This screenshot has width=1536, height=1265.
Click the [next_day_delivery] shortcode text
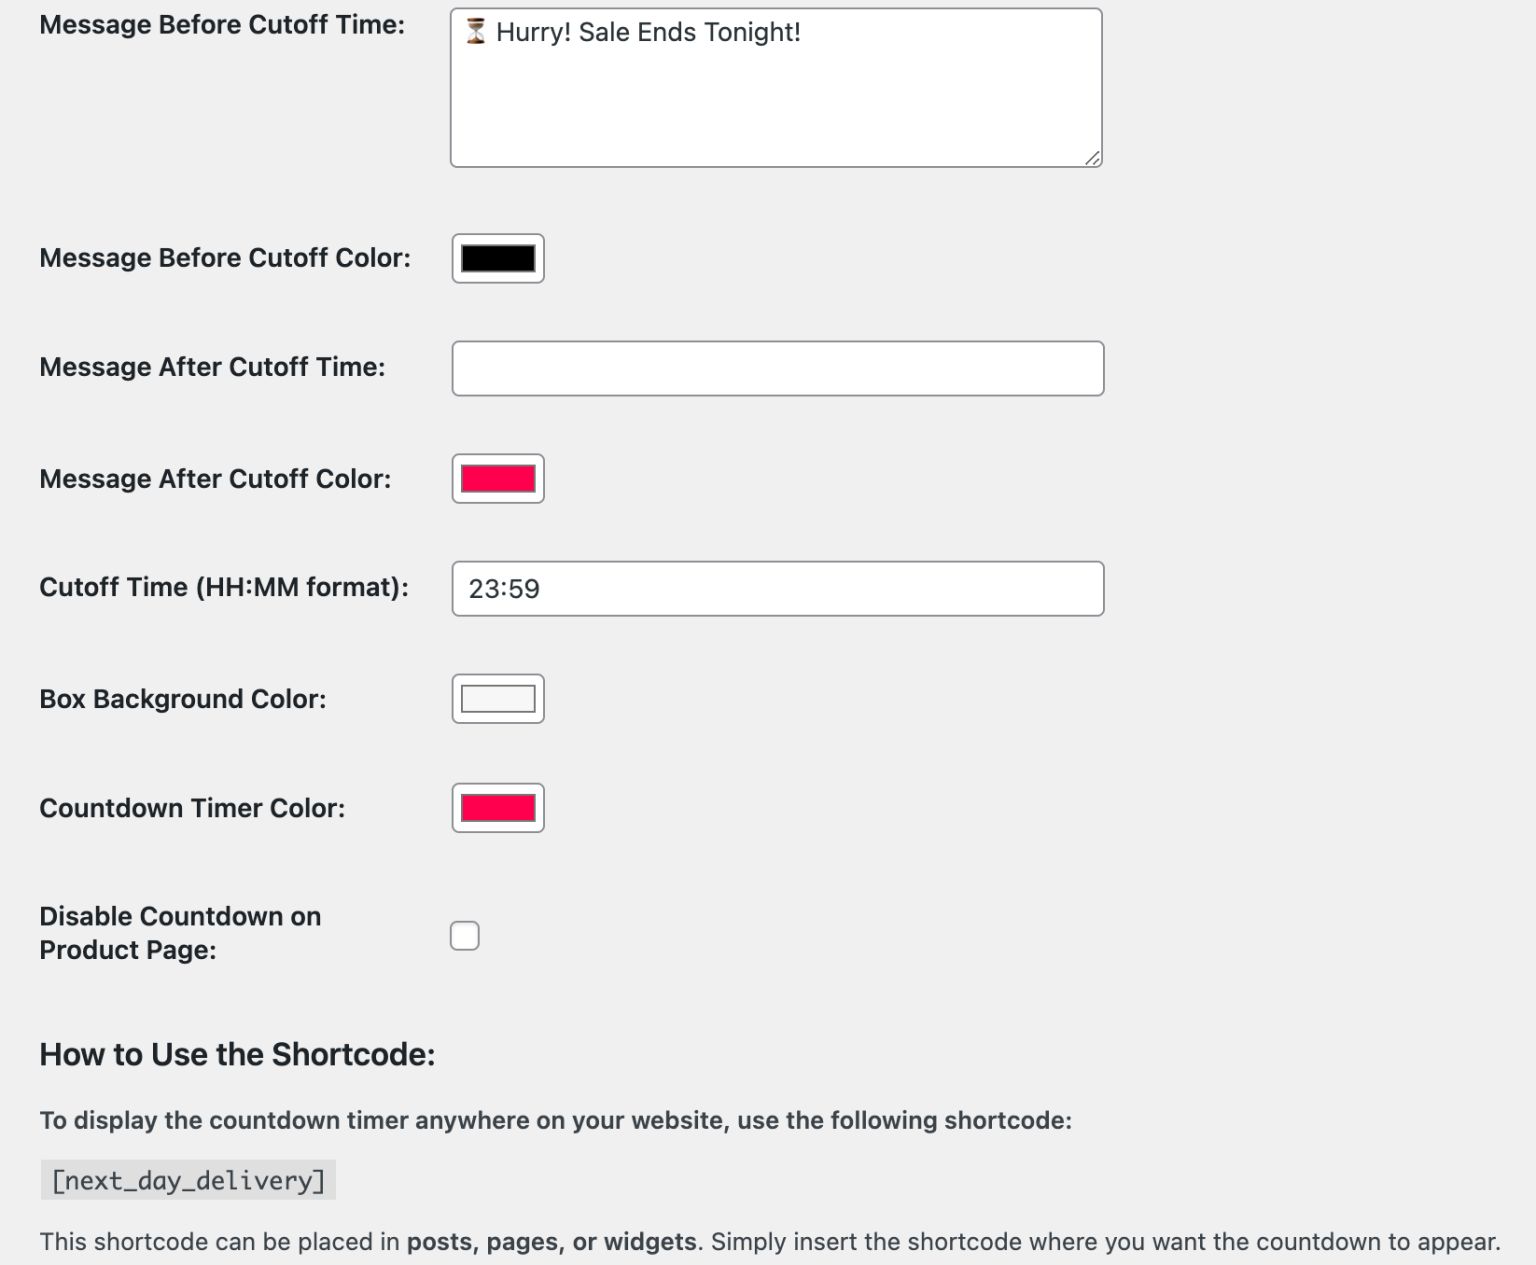[x=188, y=1181]
